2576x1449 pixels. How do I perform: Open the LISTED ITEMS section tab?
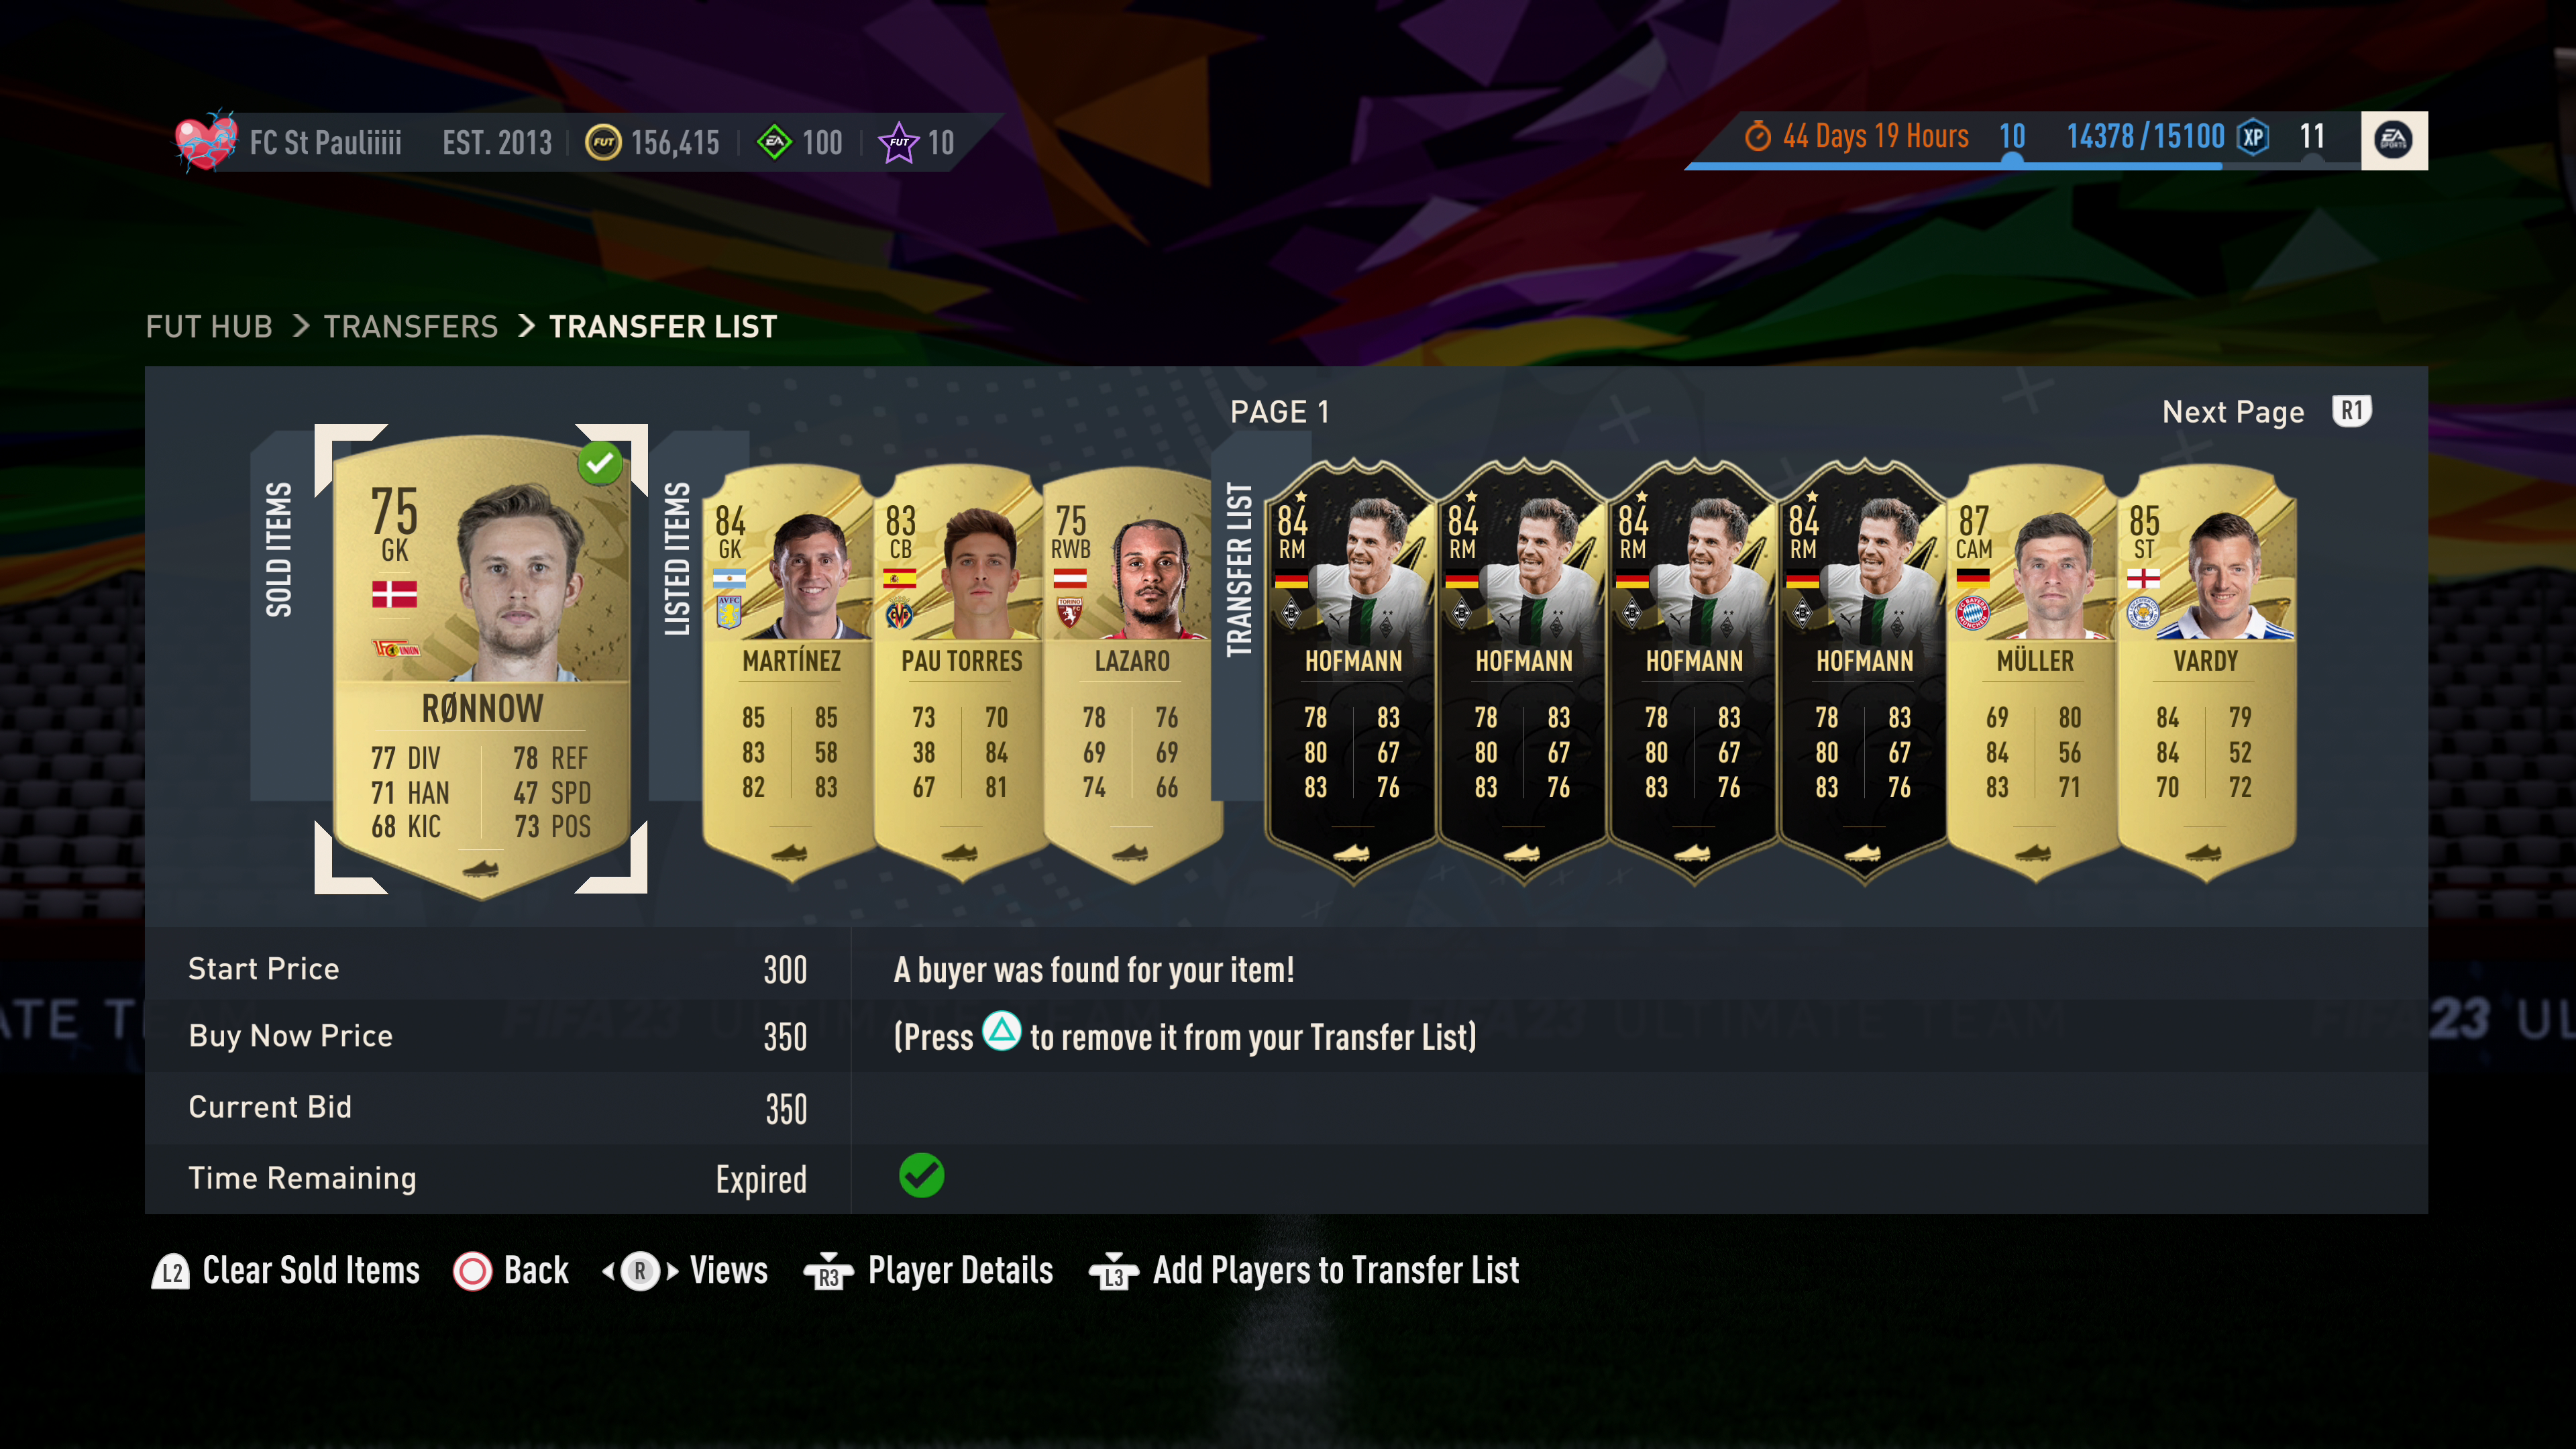tap(677, 559)
